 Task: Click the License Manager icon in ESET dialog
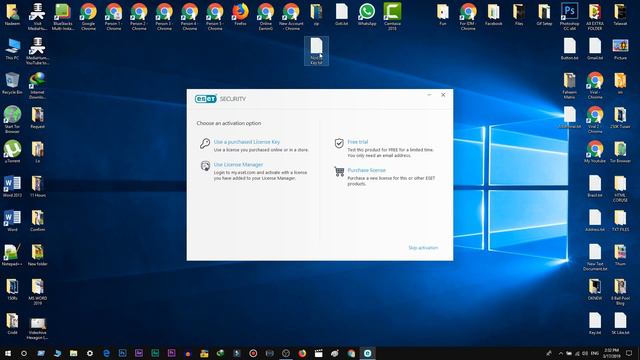click(205, 166)
